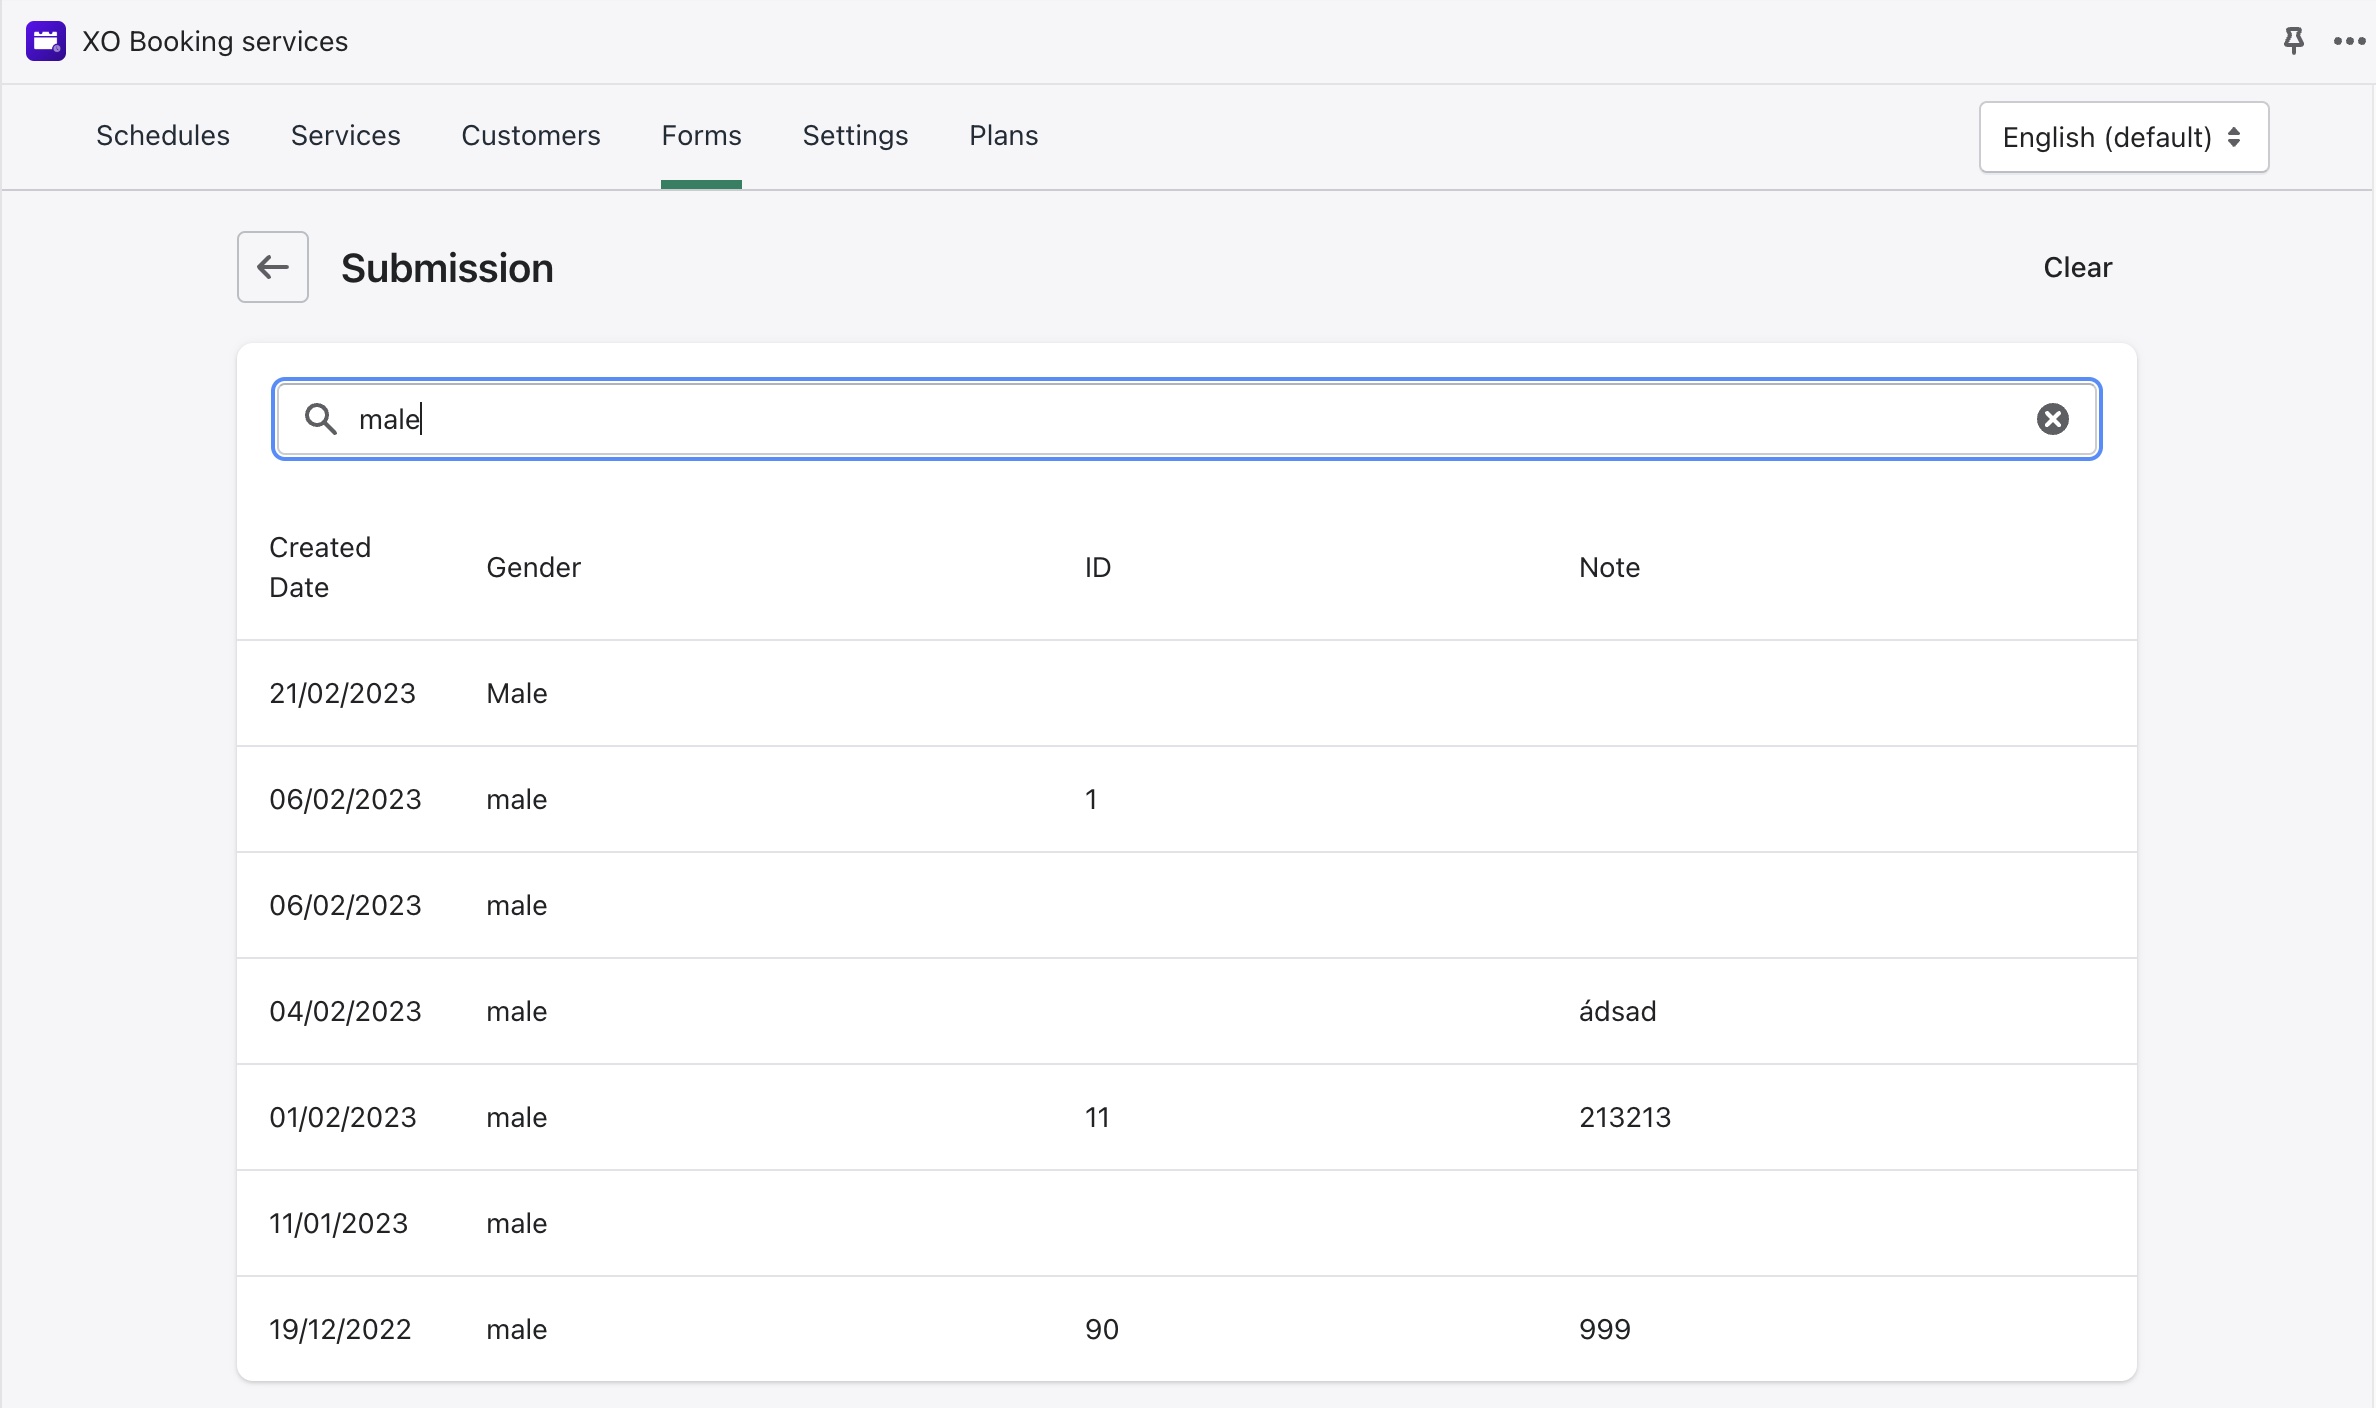Select the Settings tab
The image size is (2376, 1408).
tap(855, 136)
